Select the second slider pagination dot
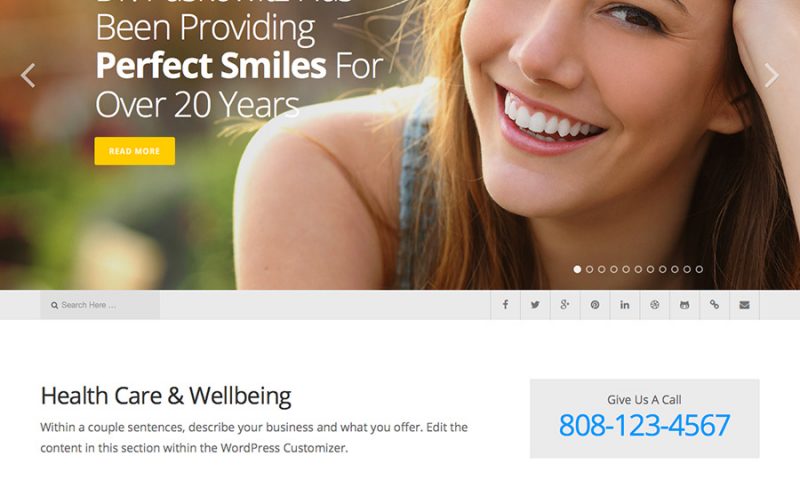This screenshot has width=800, height=480. point(590,269)
